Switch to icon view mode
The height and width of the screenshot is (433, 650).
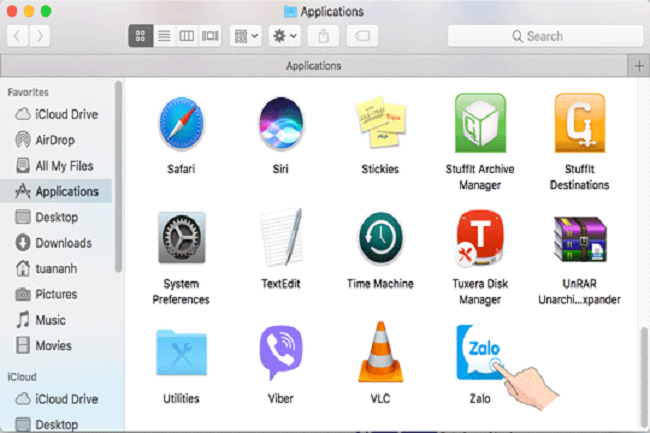tap(140, 36)
